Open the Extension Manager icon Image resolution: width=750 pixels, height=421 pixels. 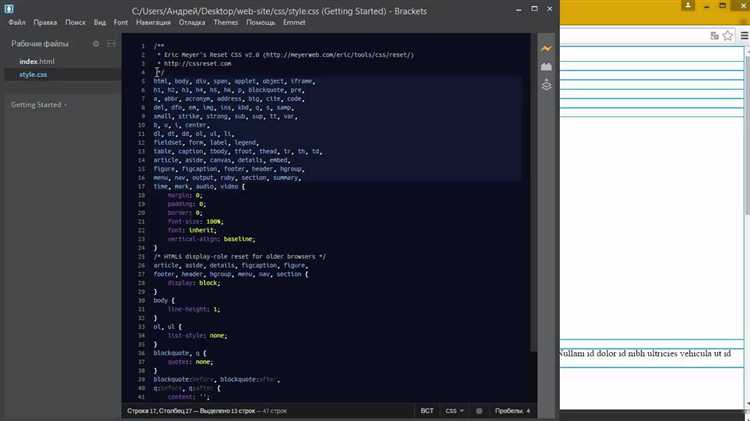click(546, 67)
